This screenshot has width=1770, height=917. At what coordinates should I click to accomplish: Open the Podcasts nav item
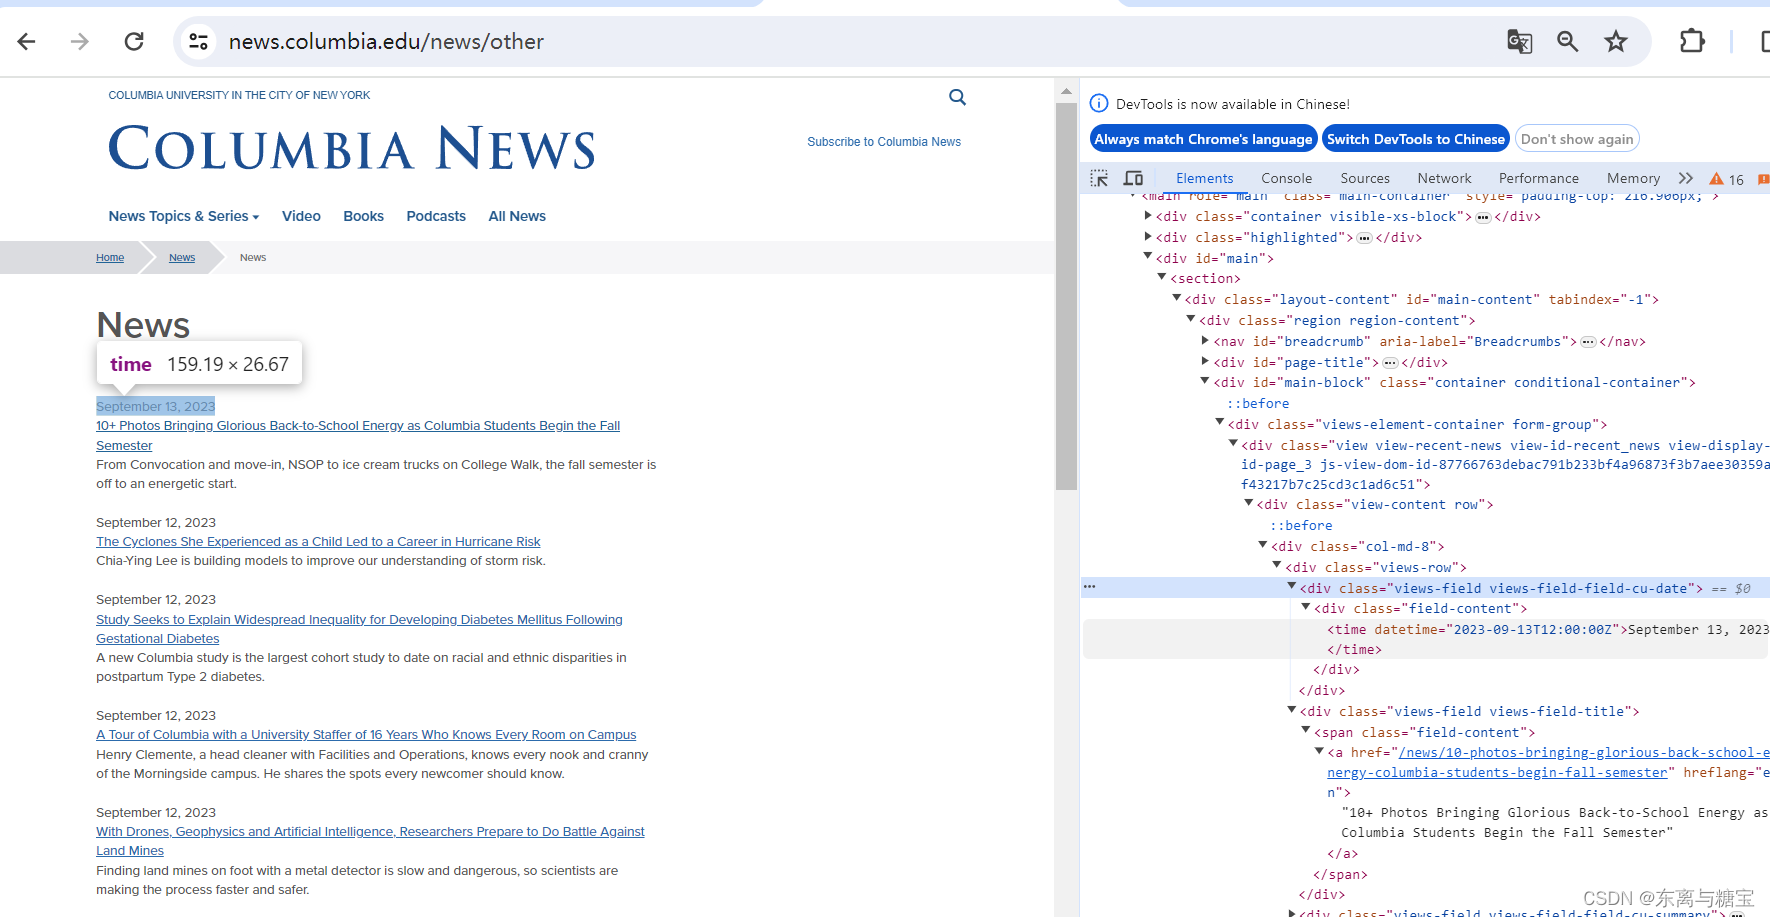(436, 216)
